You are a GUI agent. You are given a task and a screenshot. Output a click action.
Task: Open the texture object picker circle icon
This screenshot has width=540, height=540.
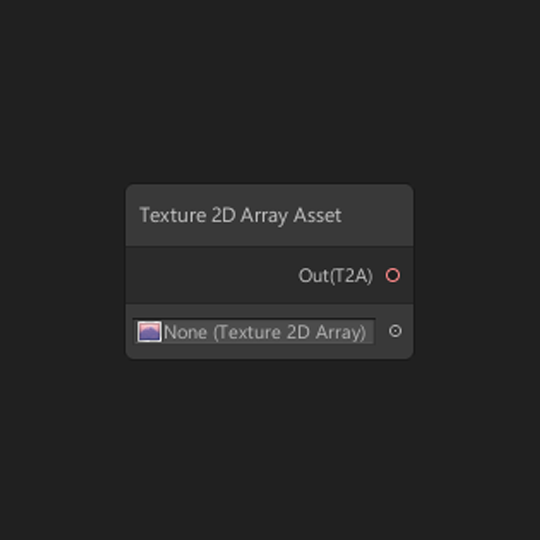point(395,331)
